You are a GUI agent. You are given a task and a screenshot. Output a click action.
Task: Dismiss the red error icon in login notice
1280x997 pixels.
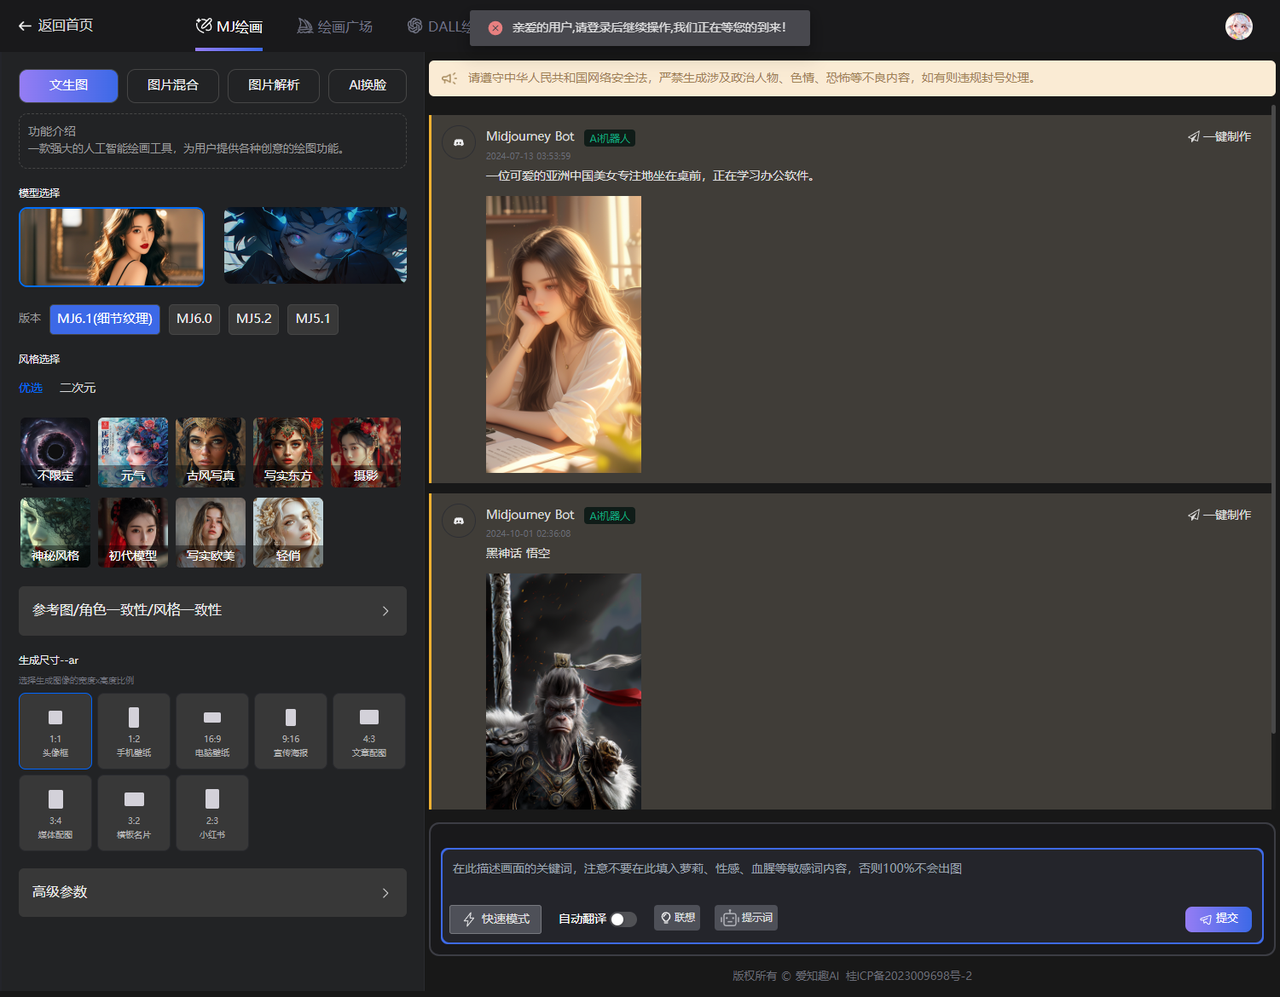point(495,28)
